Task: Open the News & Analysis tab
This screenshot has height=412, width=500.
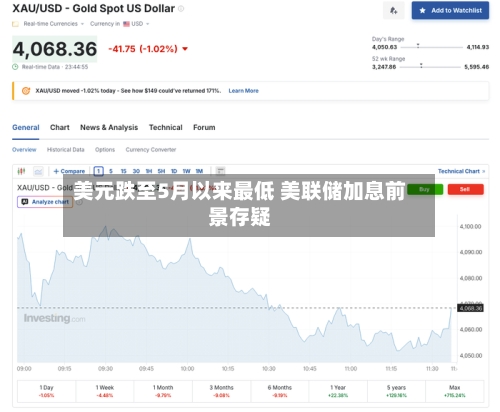Action: click(109, 128)
